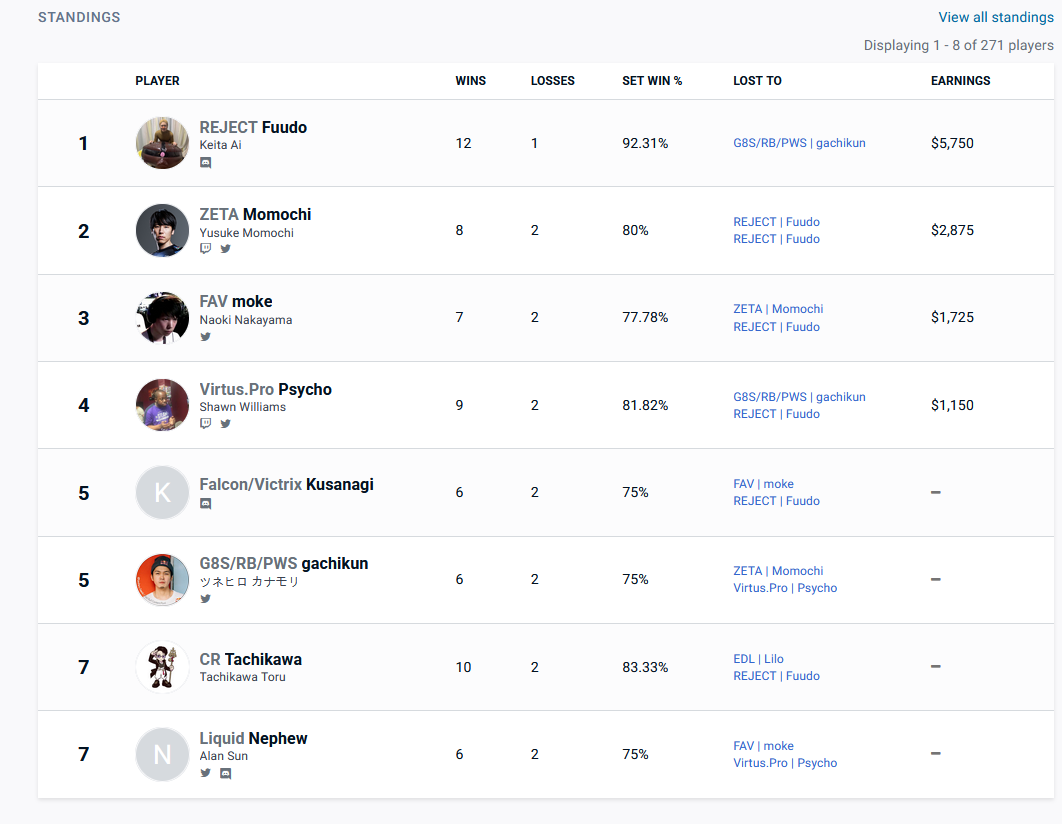Click Nephew's letter N avatar

162,754
